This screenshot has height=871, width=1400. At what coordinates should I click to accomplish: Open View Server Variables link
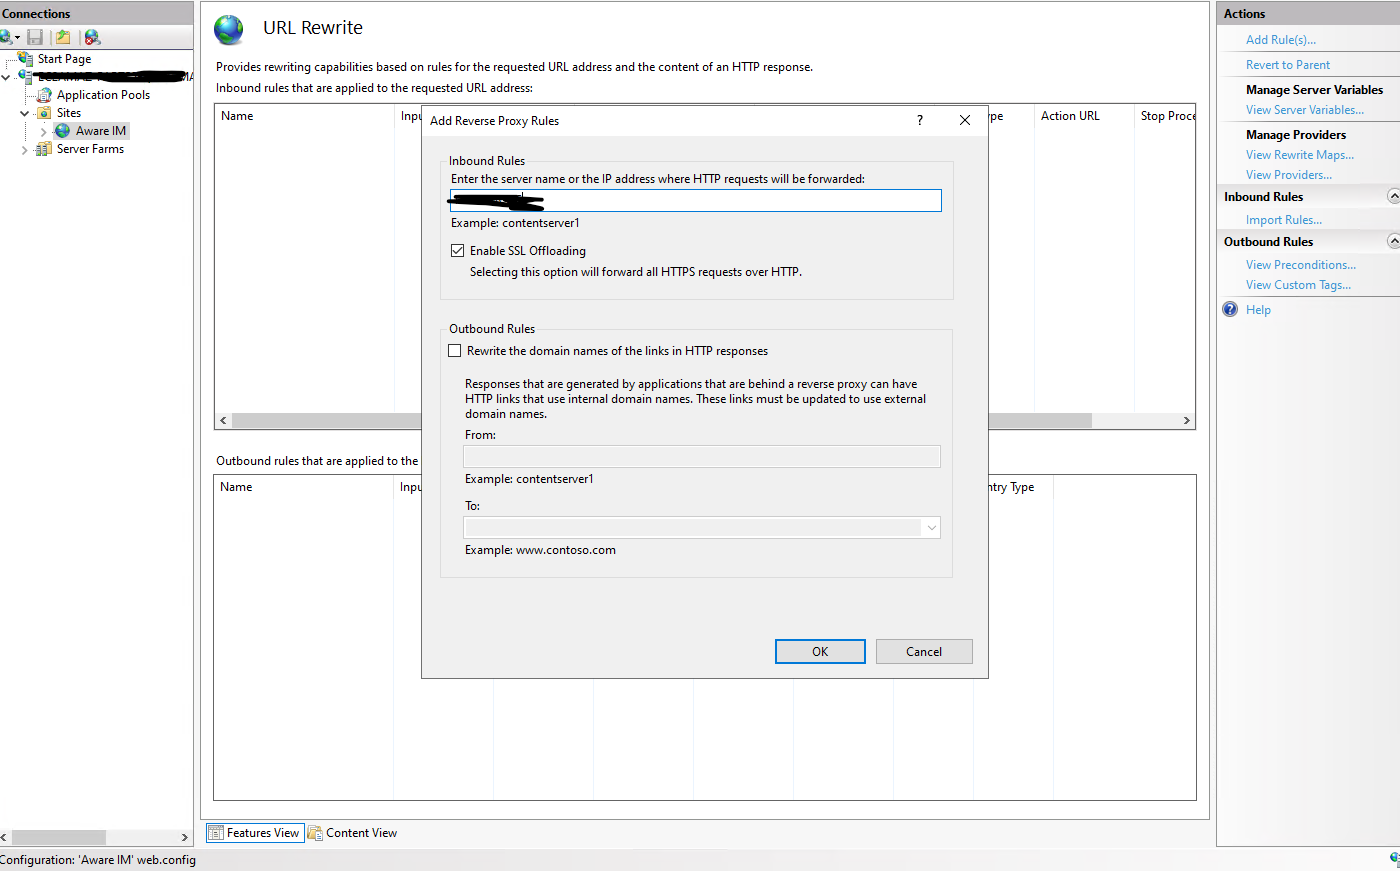click(x=1305, y=110)
